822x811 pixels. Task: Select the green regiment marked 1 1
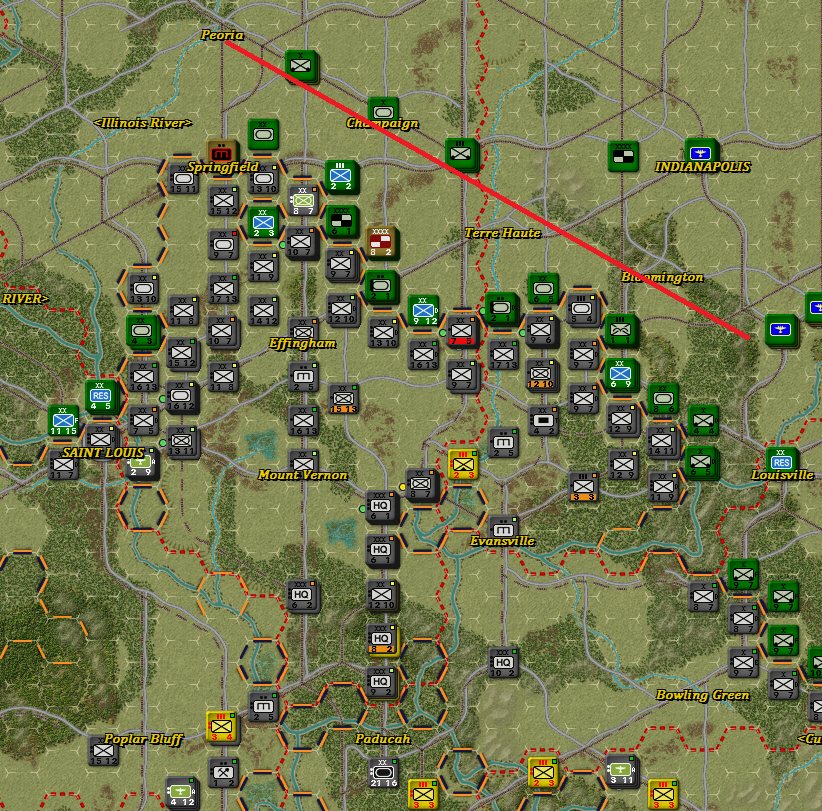pos(620,330)
